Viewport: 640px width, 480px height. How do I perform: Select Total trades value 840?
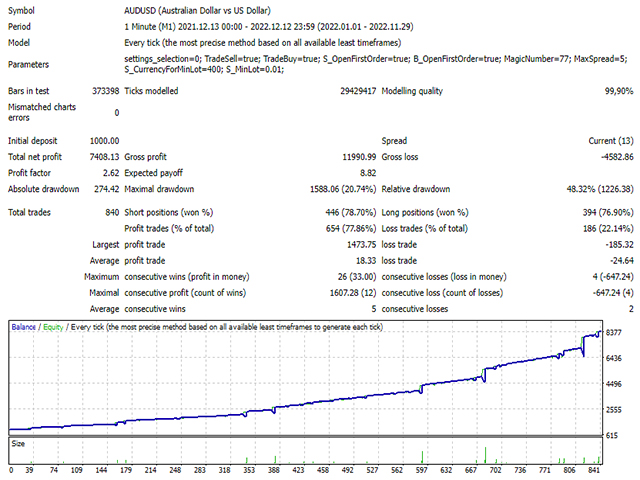coord(112,212)
